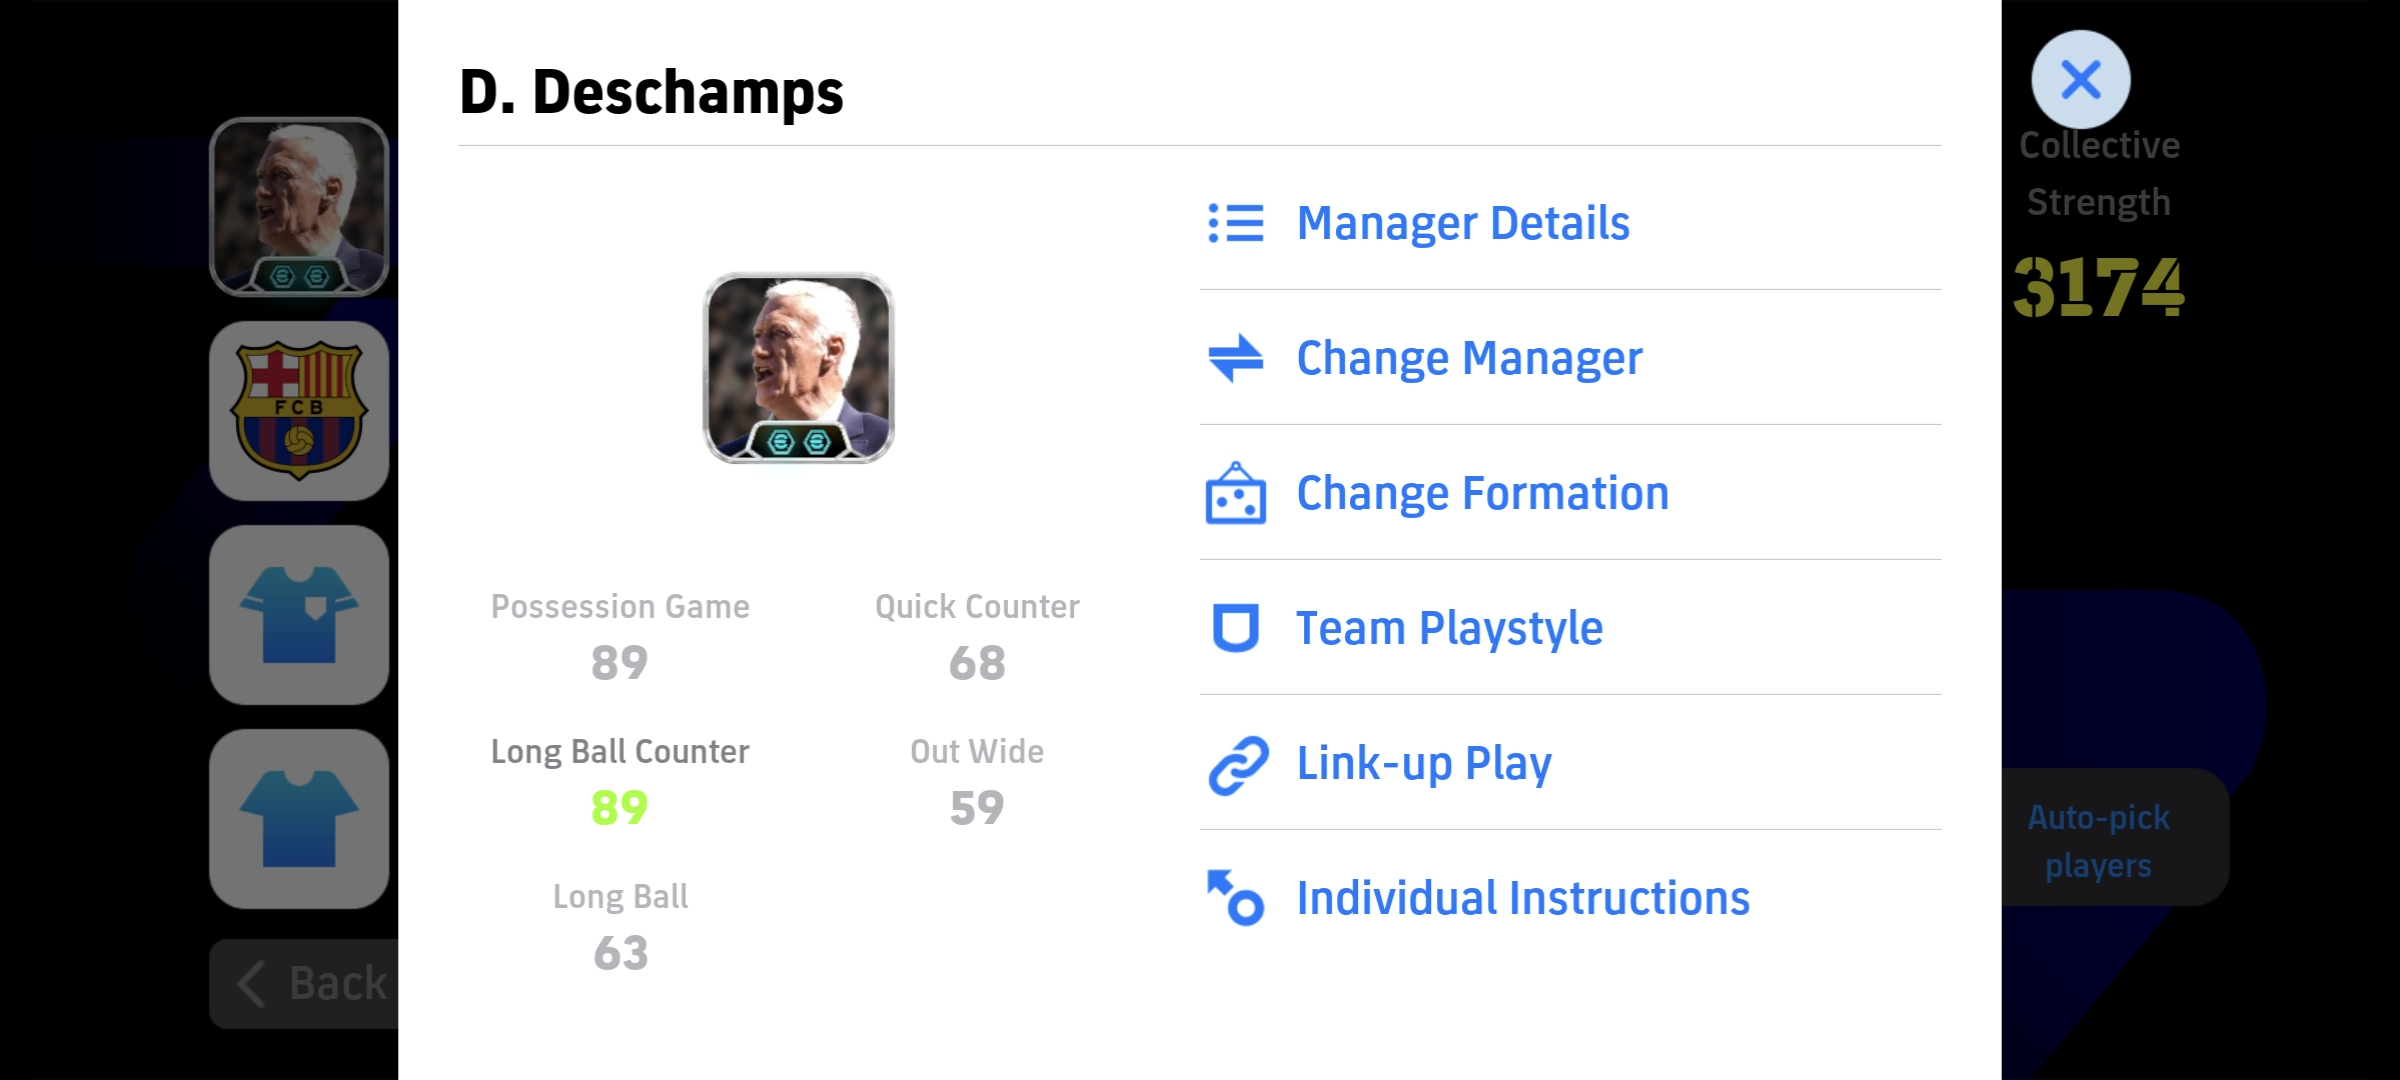The height and width of the screenshot is (1080, 2400).
Task: Close the manager panel with X
Action: pos(2080,79)
